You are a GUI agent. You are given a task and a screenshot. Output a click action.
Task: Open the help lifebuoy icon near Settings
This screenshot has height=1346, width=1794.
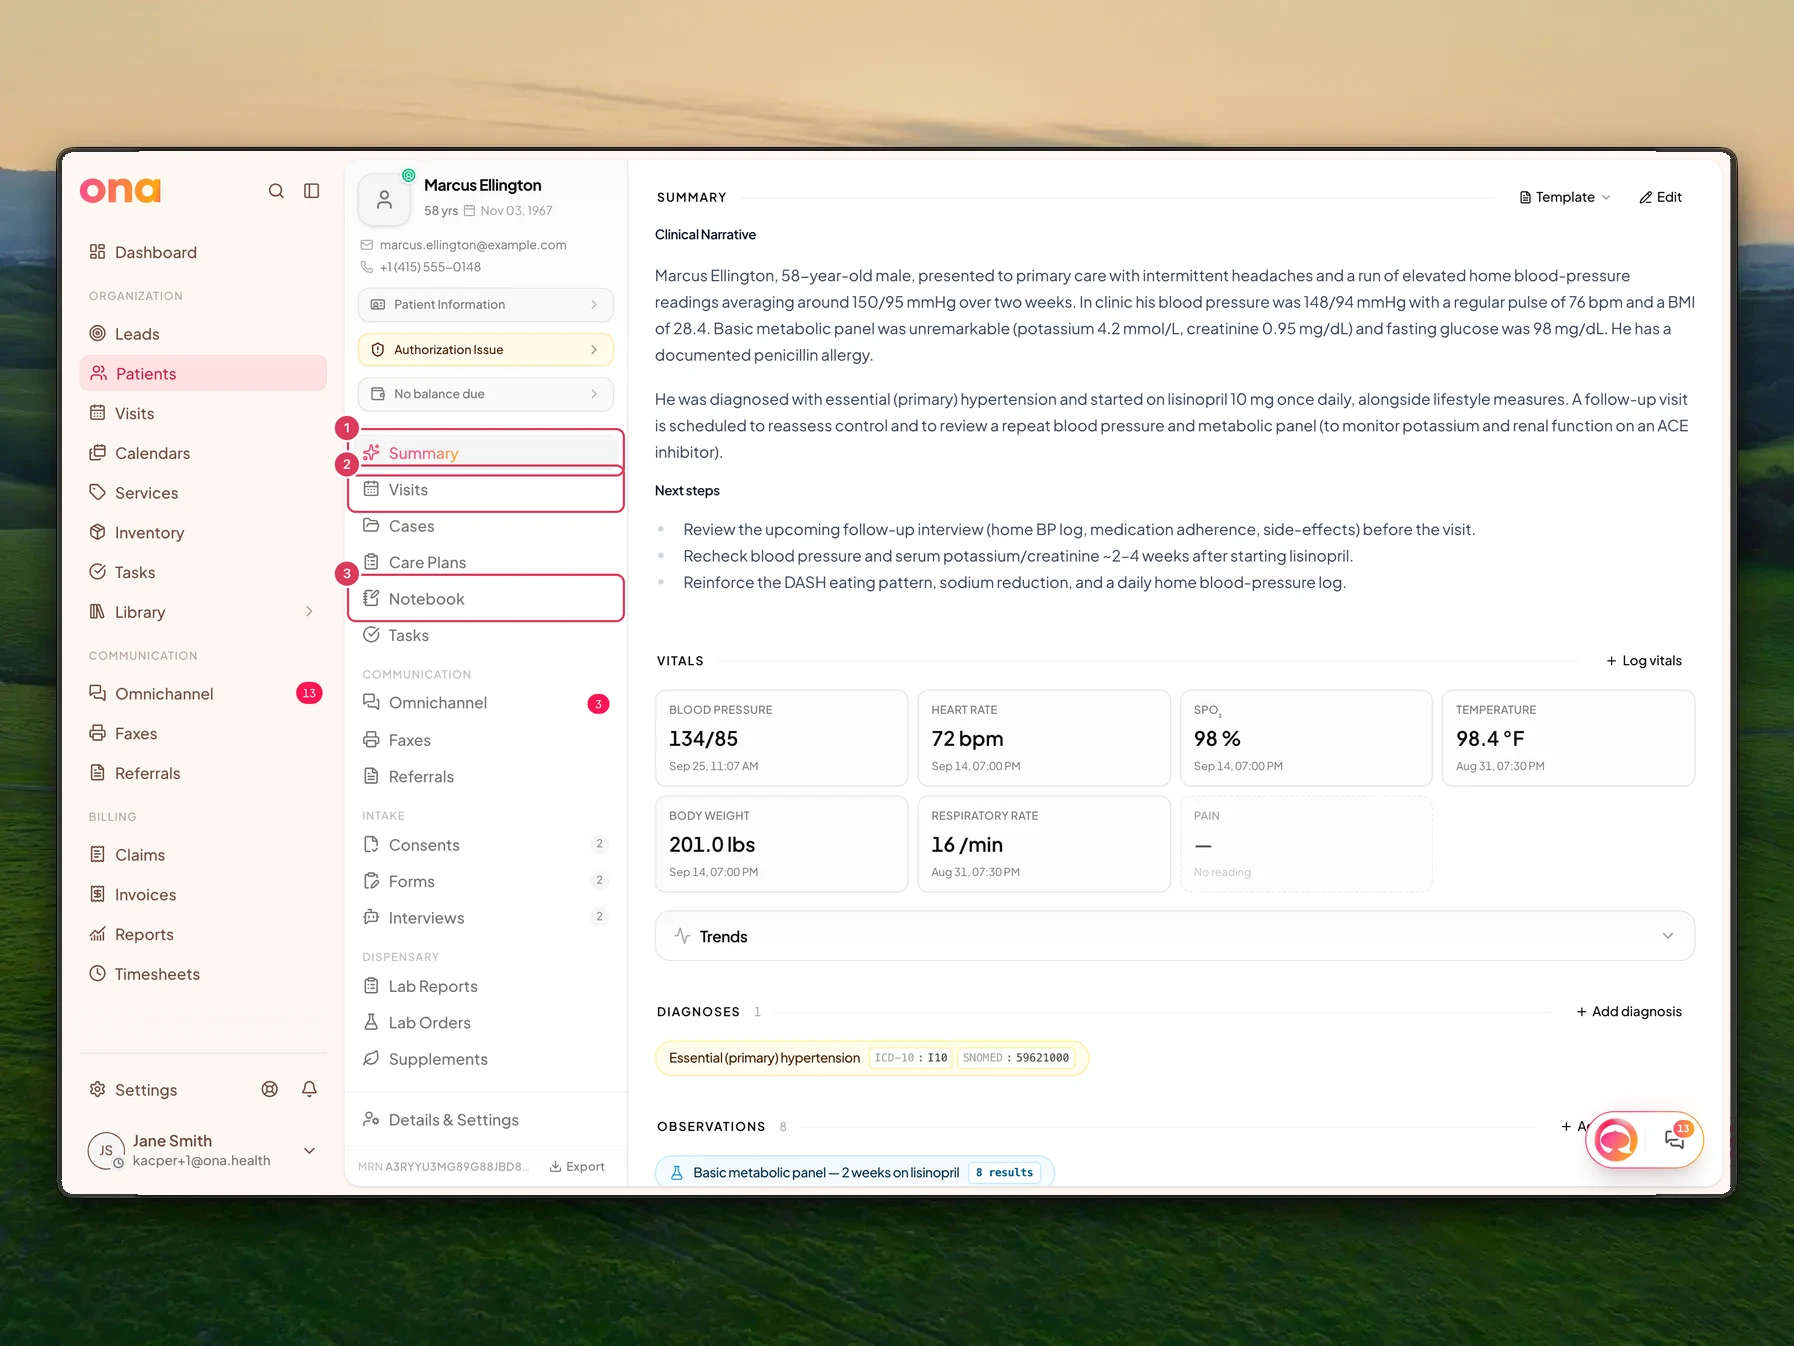pos(270,1089)
